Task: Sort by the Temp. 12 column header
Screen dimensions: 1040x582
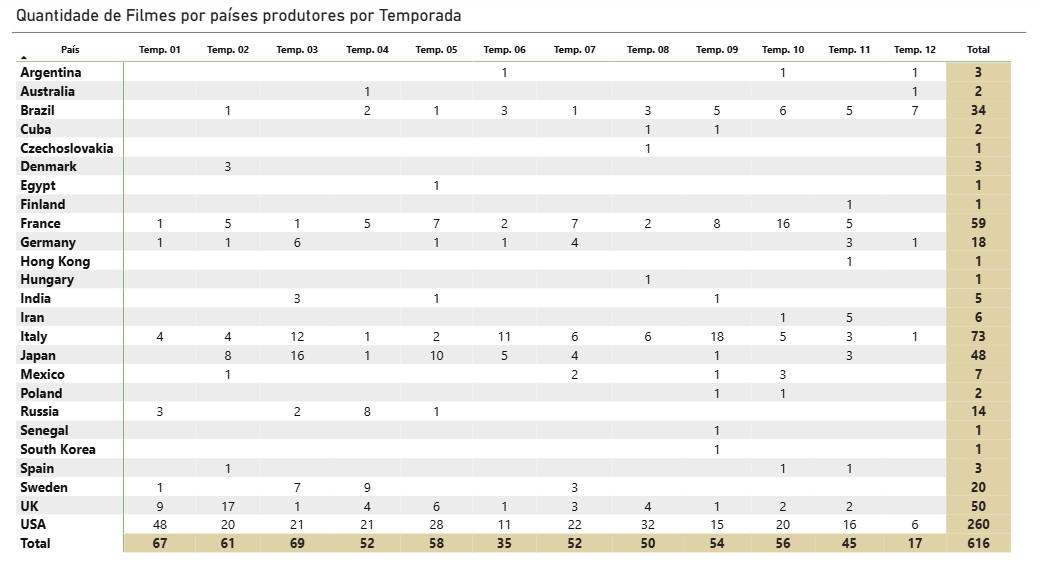Action: [915, 50]
